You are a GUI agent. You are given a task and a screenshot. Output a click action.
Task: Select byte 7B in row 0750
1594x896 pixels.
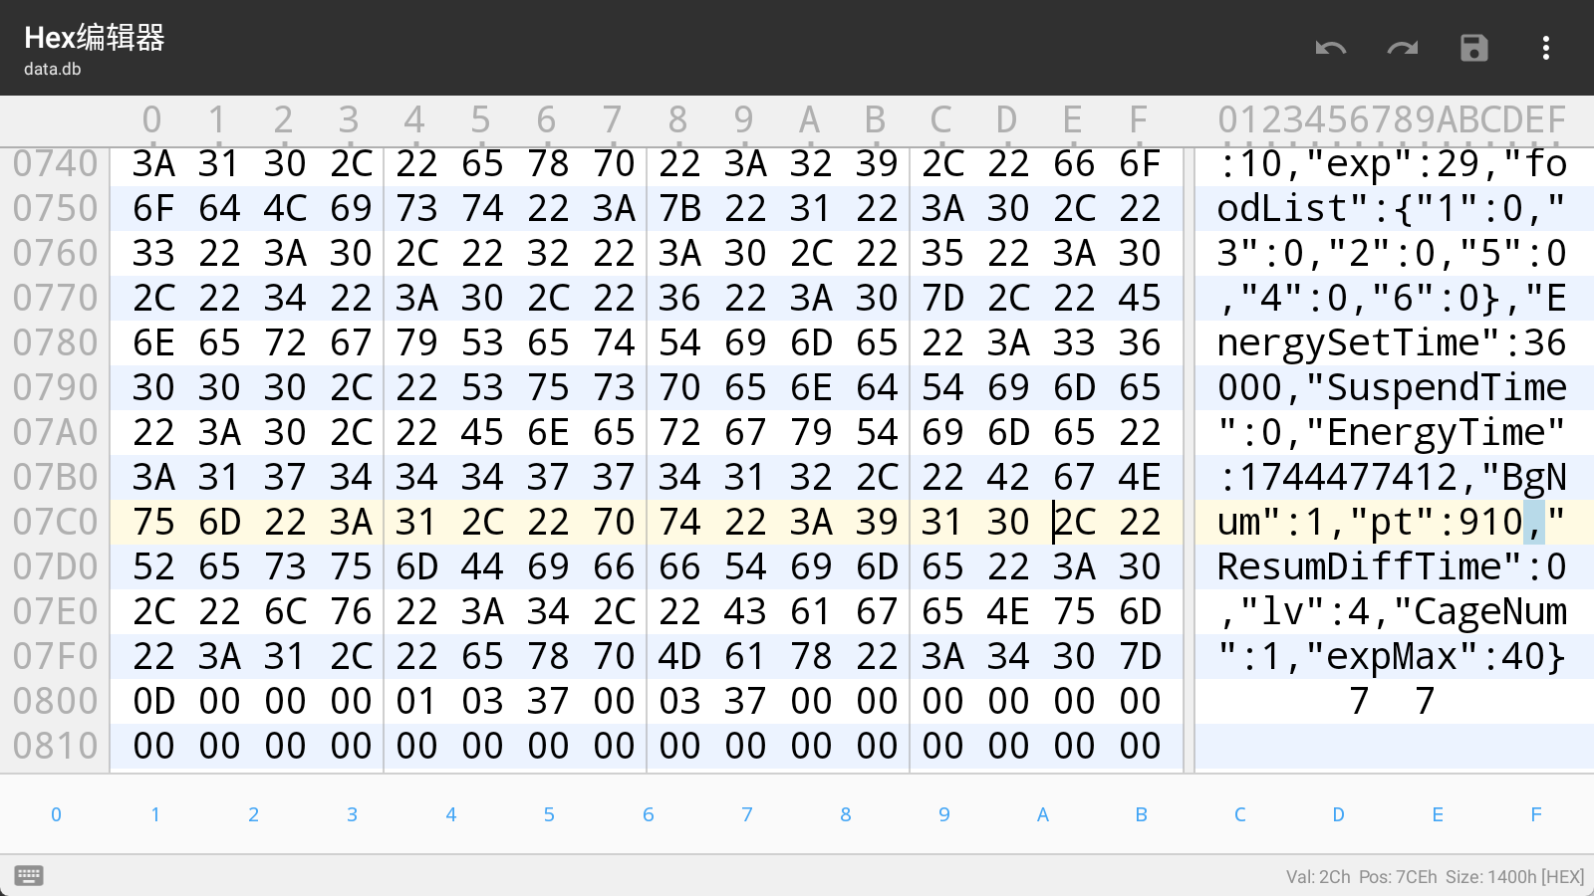pos(679,208)
